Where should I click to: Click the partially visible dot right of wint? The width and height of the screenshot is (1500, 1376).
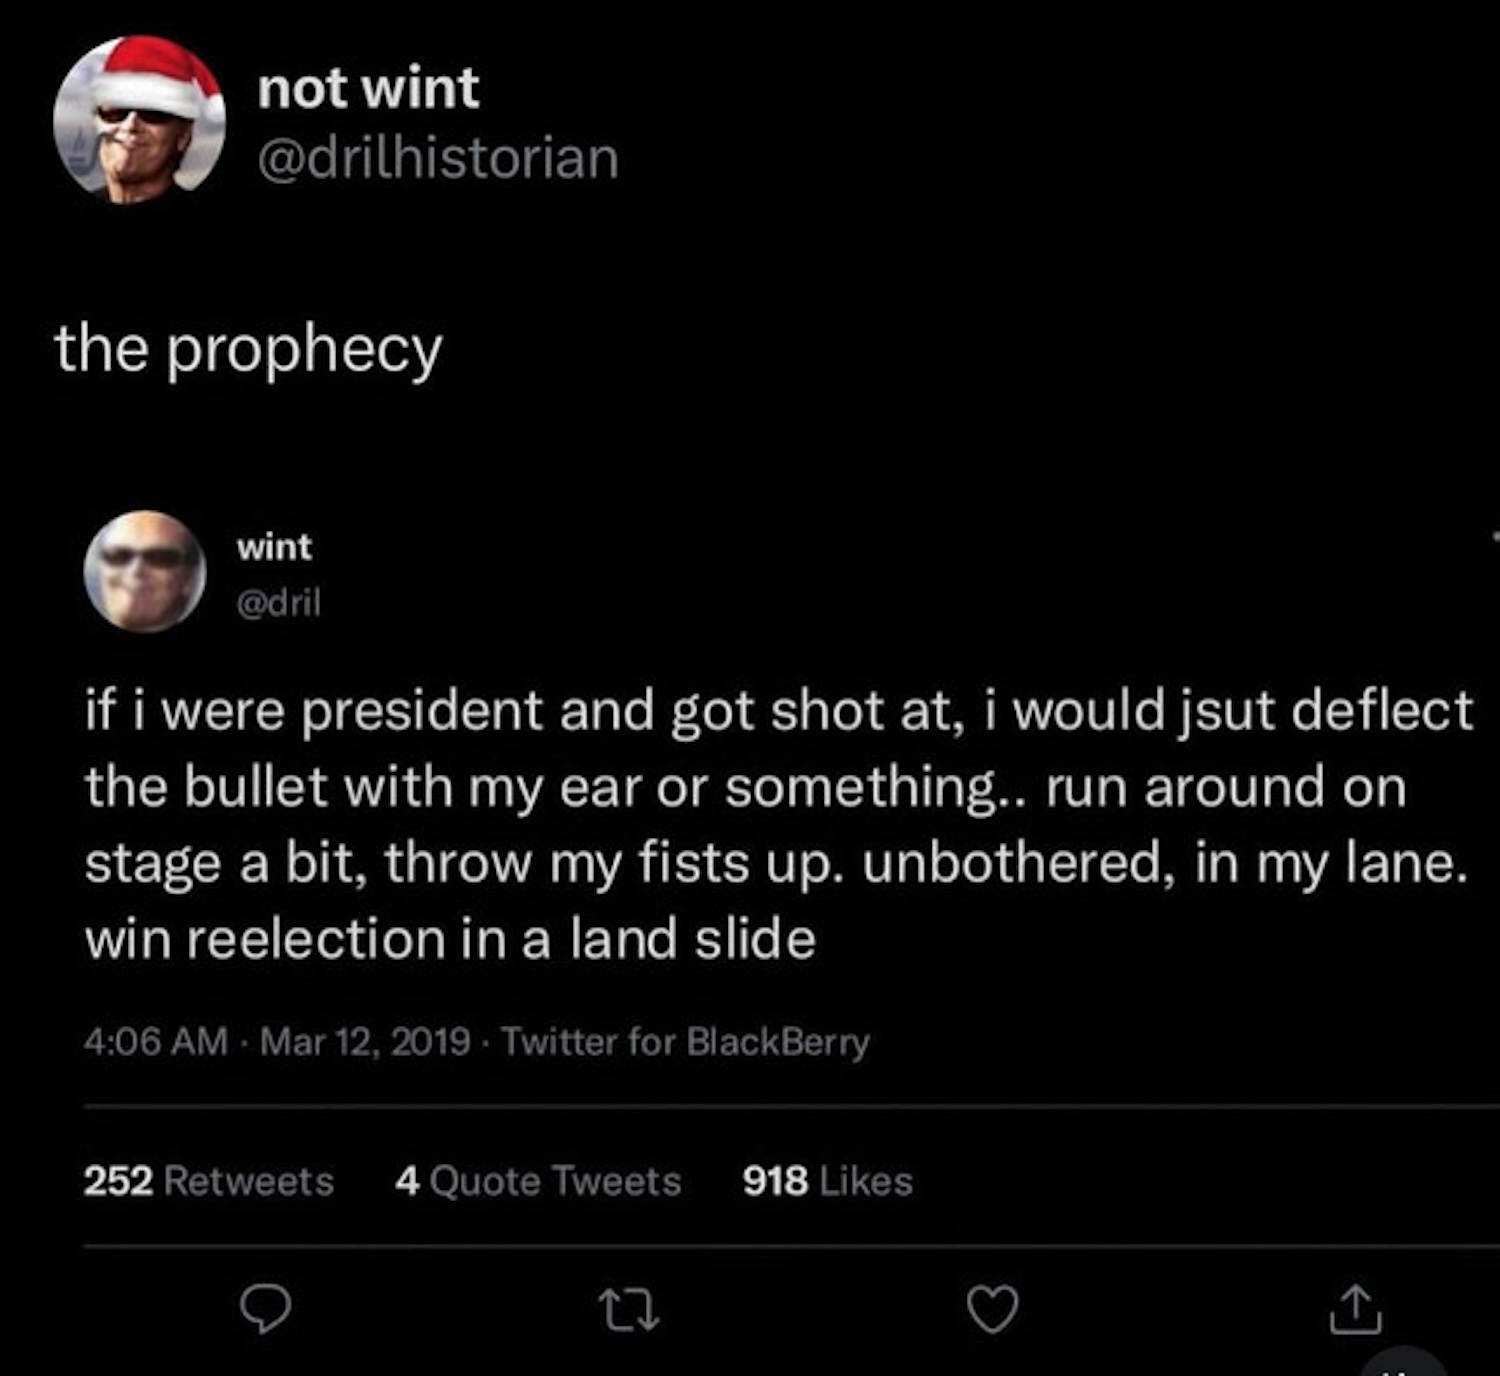pos(1495,537)
